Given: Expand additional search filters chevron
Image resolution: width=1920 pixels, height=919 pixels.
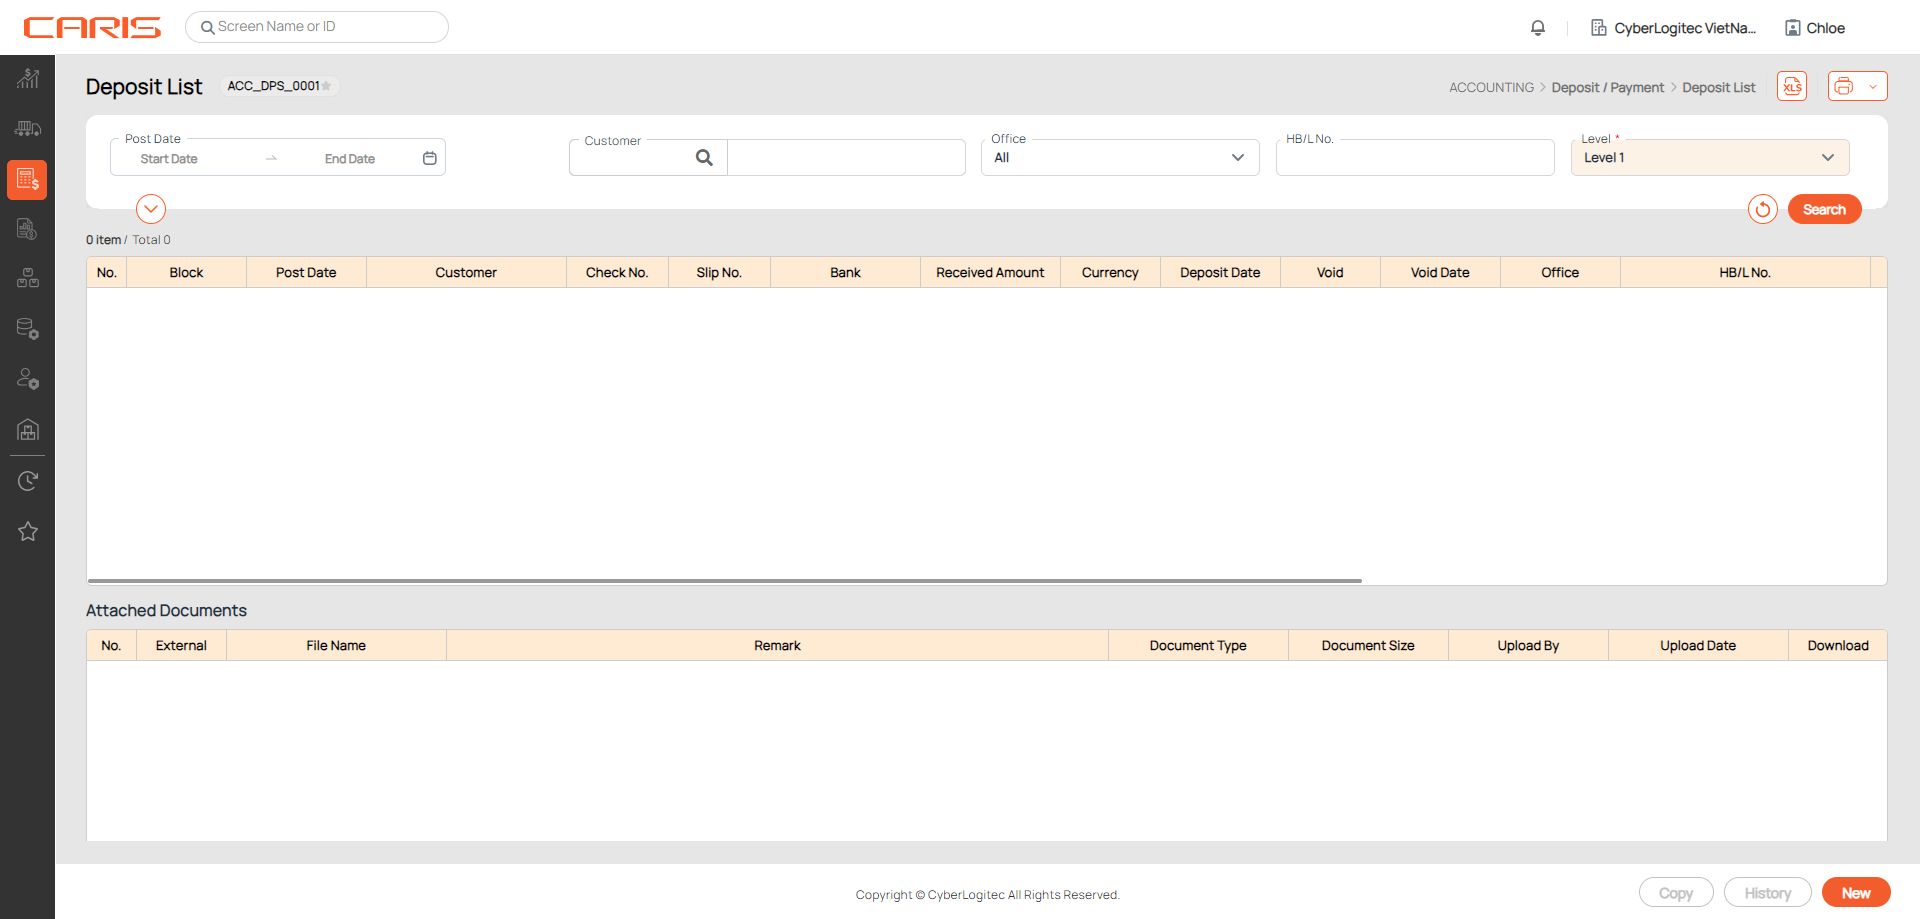Looking at the screenshot, I should click(x=150, y=209).
